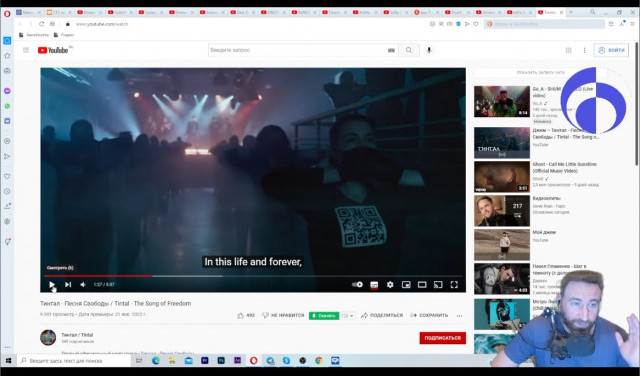
Task: Open YouTube settings three-dot menu in the header
Action: [584, 50]
